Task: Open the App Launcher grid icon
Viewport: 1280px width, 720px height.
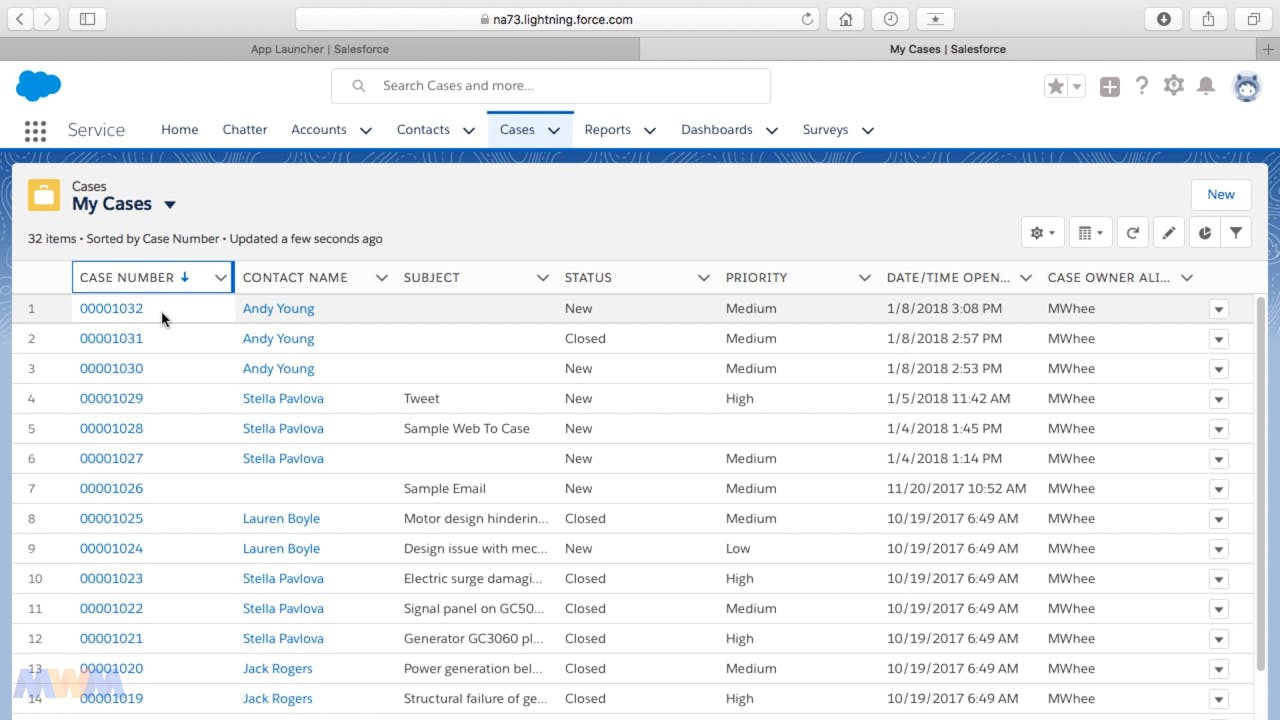Action: [35, 130]
